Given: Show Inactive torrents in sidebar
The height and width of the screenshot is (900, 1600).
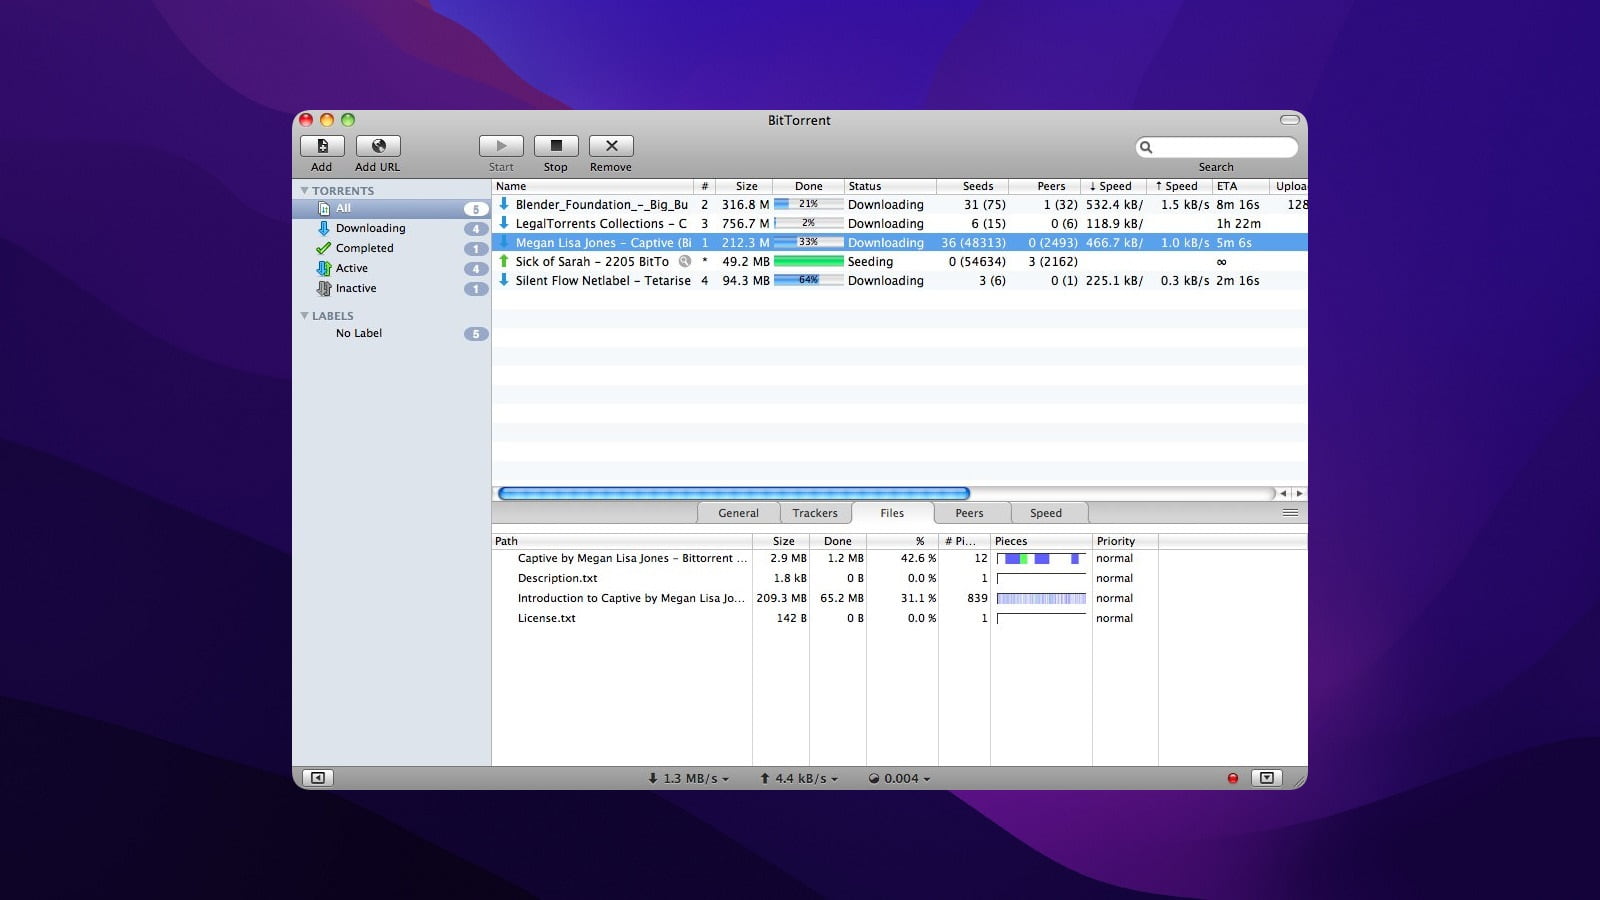Looking at the screenshot, I should [x=355, y=288].
